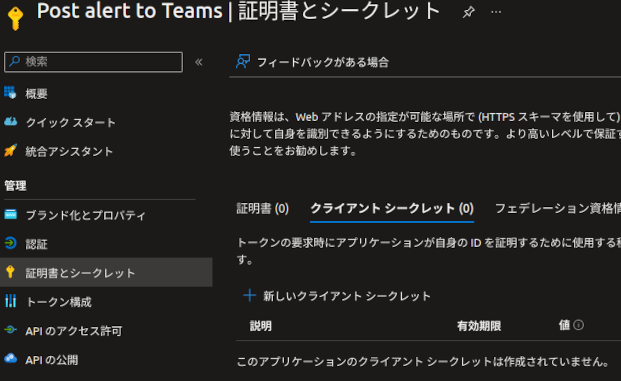
Task: Click the 概要 grid icon
Action: (10, 93)
